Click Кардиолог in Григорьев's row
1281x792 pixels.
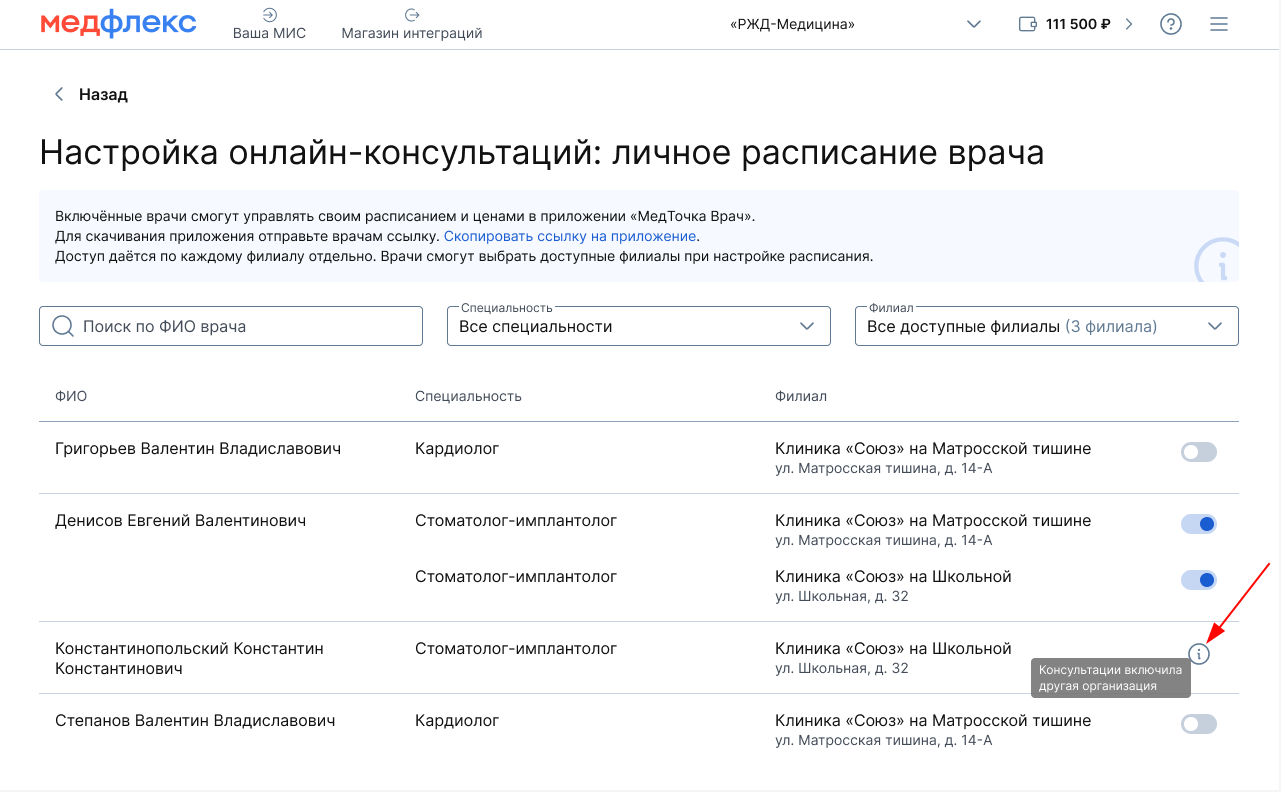457,449
